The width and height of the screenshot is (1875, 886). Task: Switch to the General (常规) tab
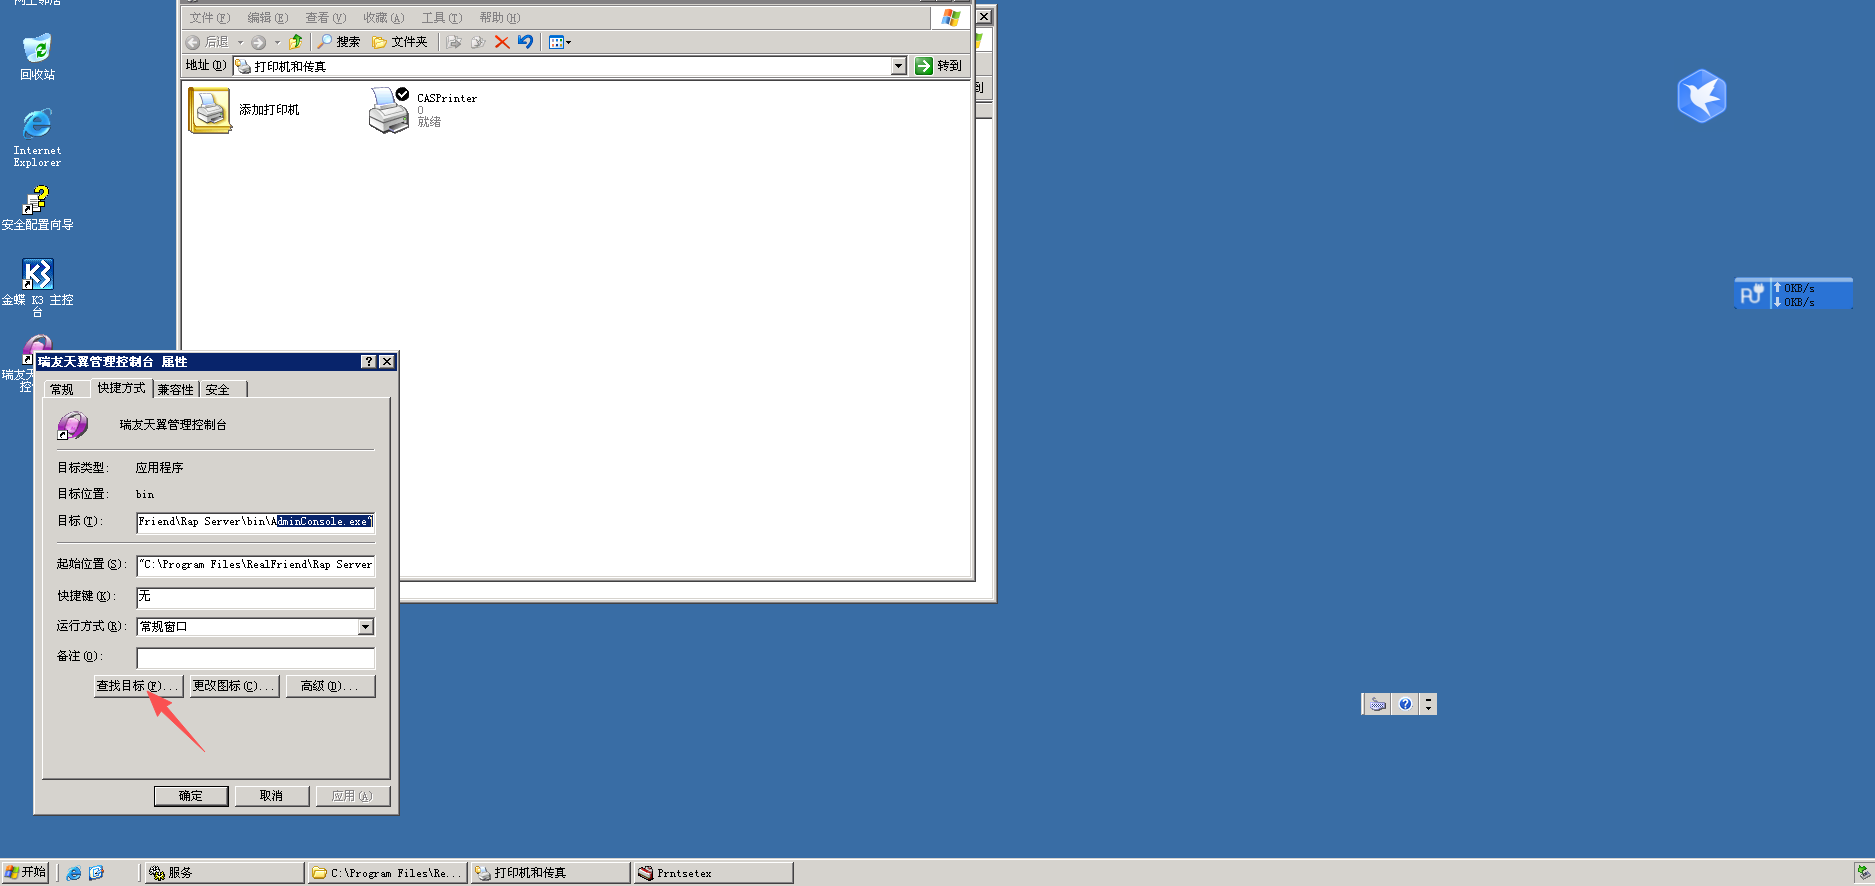click(62, 389)
